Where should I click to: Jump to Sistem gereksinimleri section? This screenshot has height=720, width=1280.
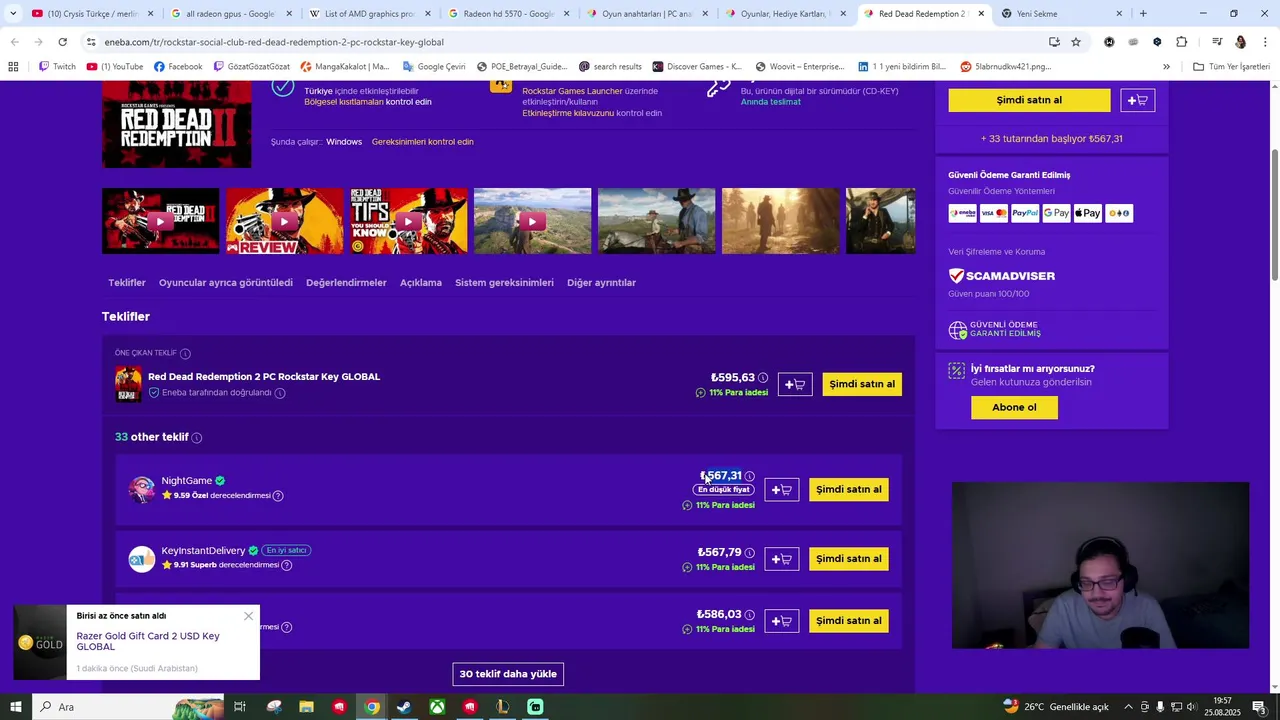tap(504, 283)
